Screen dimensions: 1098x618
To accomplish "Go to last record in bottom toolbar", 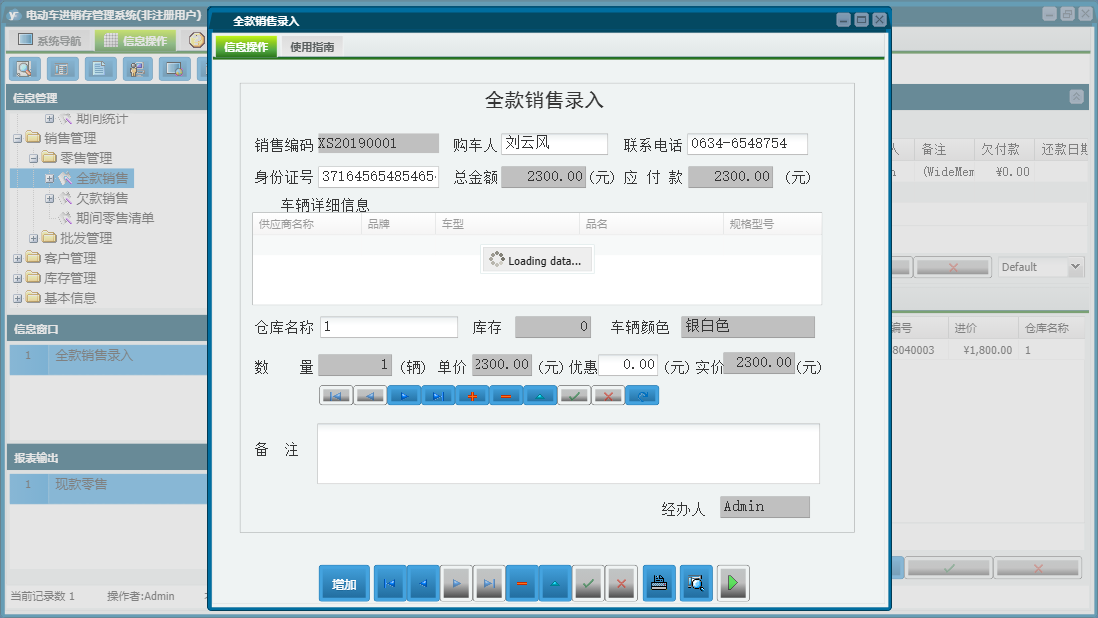I will tap(489, 583).
